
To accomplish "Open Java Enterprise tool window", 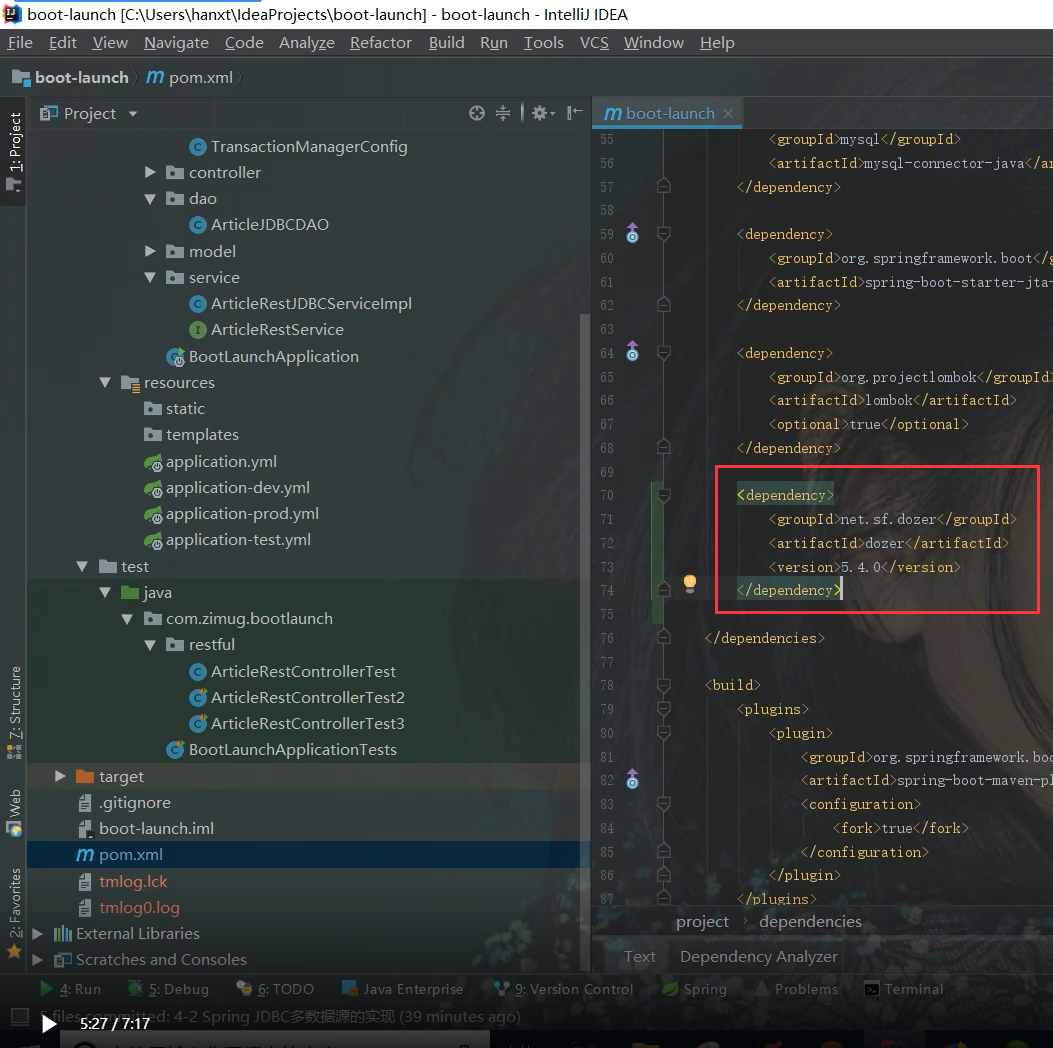I will pos(402,989).
